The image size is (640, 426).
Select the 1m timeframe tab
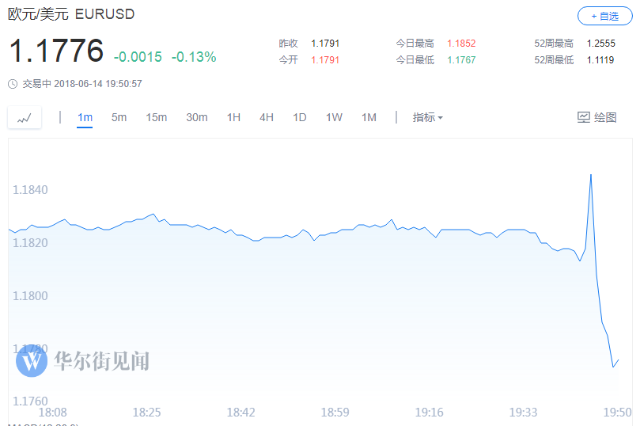[85, 118]
